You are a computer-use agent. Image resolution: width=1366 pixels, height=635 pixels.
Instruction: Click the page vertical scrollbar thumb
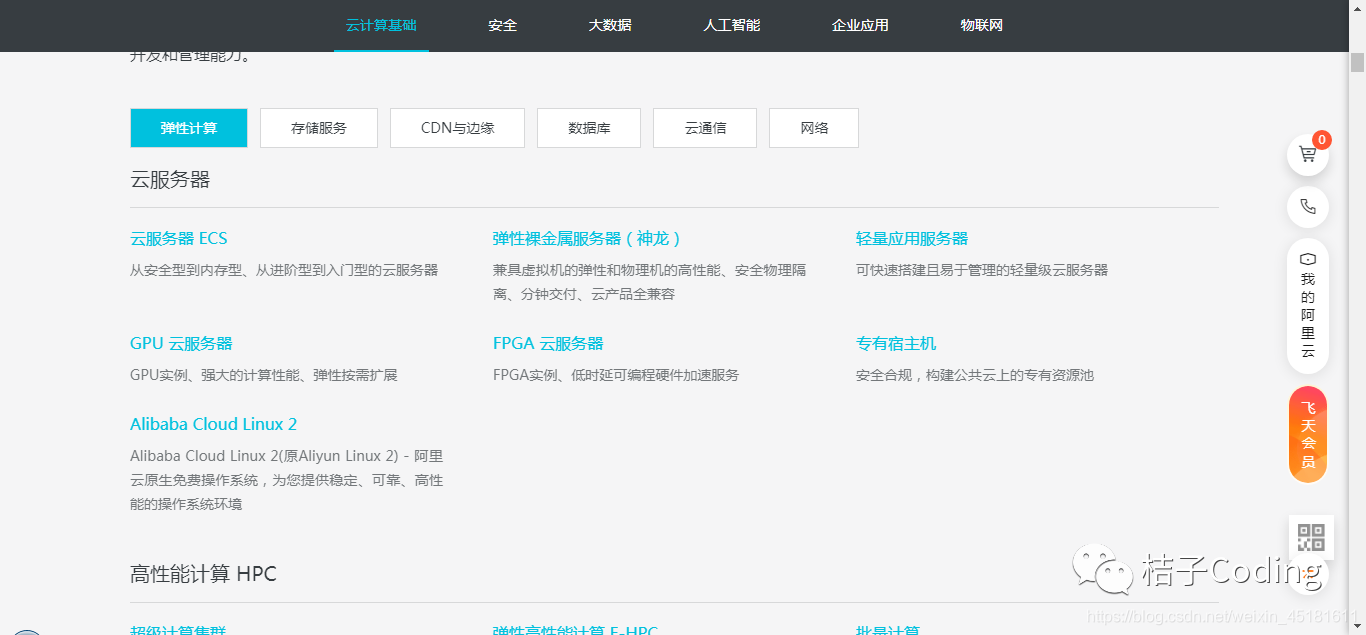tap(1357, 62)
